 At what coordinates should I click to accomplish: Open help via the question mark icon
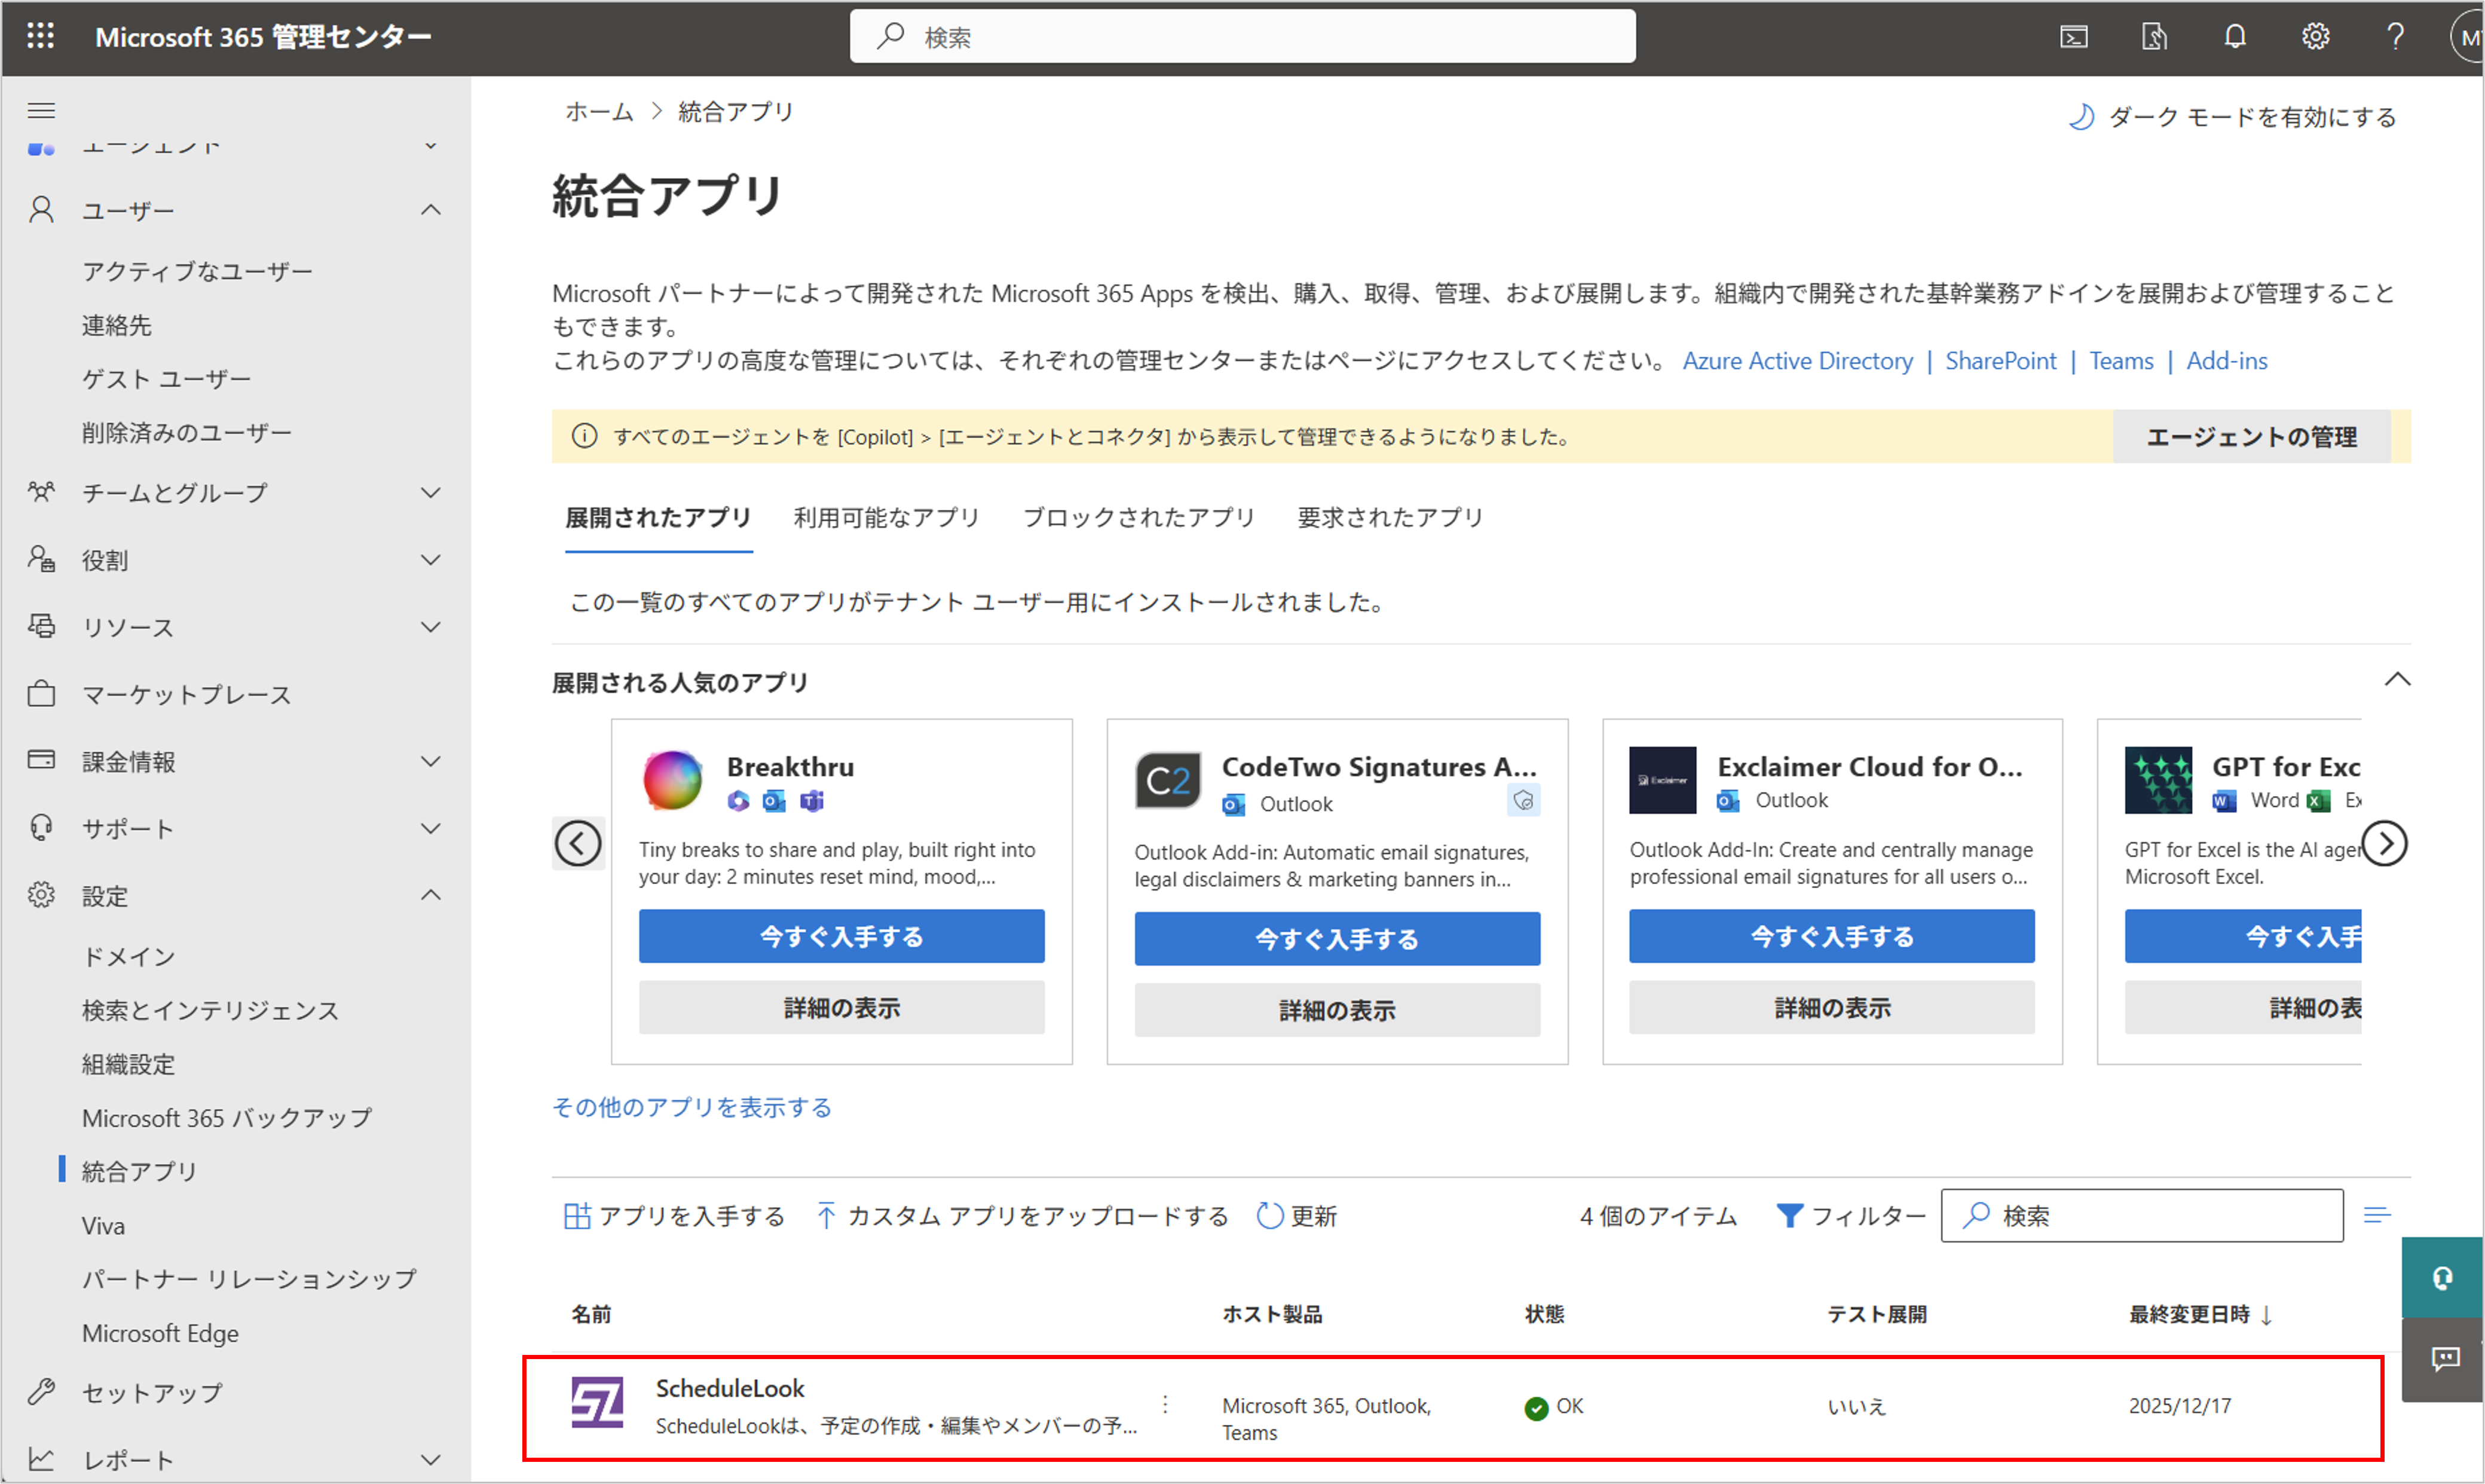(x=2396, y=36)
